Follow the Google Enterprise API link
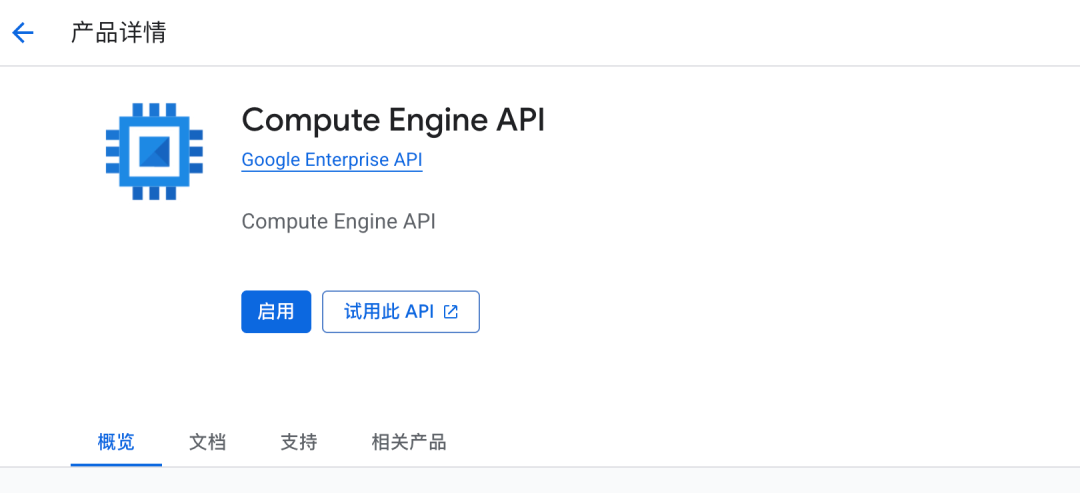This screenshot has width=1080, height=493. pyautogui.click(x=331, y=160)
